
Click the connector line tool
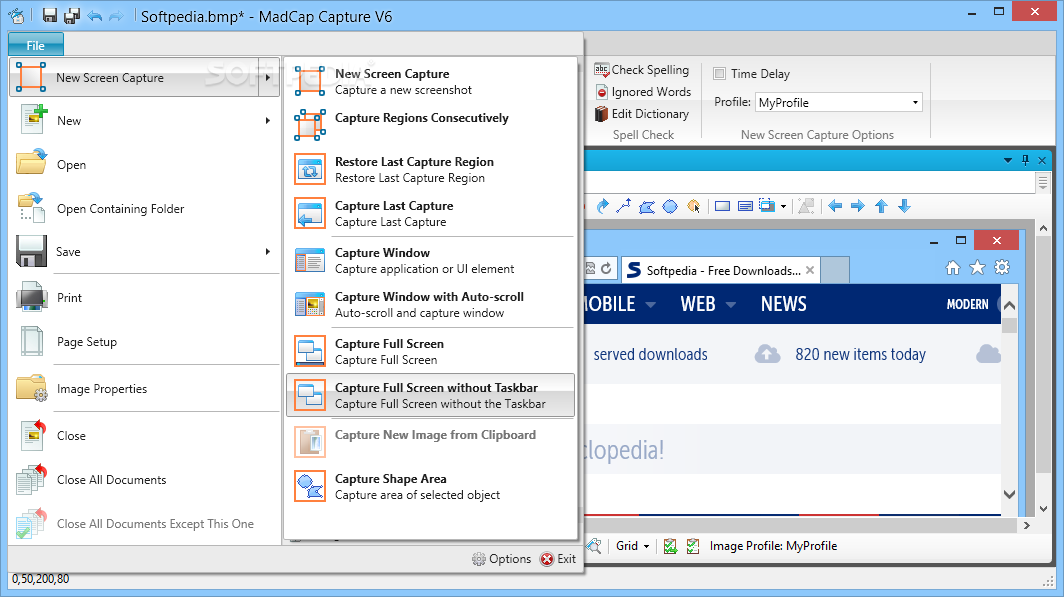point(624,206)
